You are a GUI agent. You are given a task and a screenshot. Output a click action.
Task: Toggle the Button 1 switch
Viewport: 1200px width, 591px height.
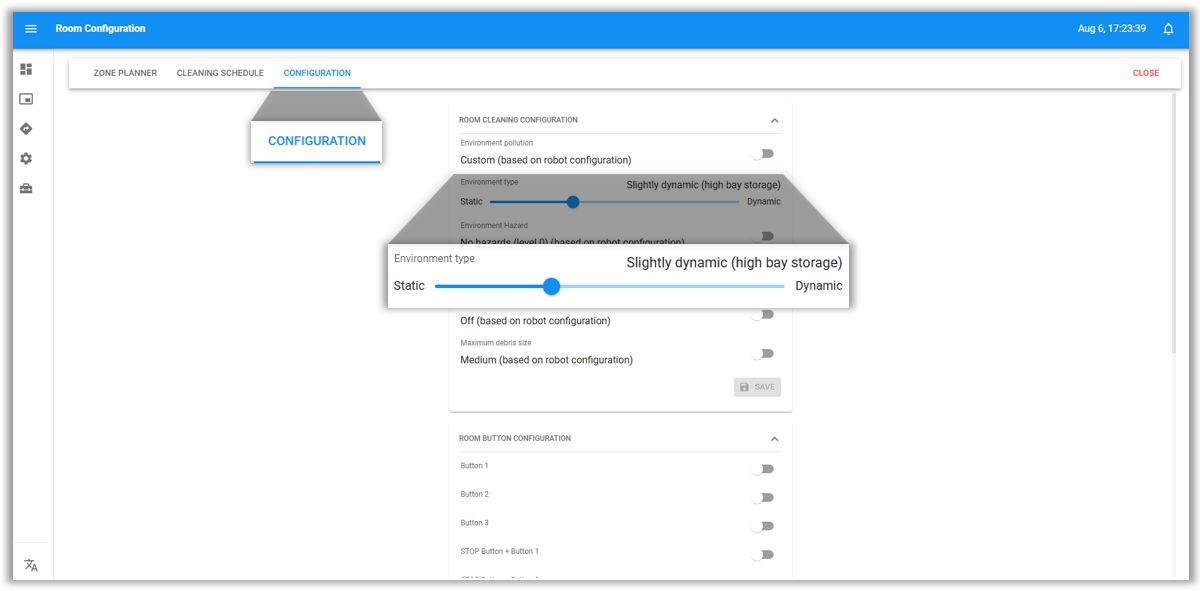point(763,469)
